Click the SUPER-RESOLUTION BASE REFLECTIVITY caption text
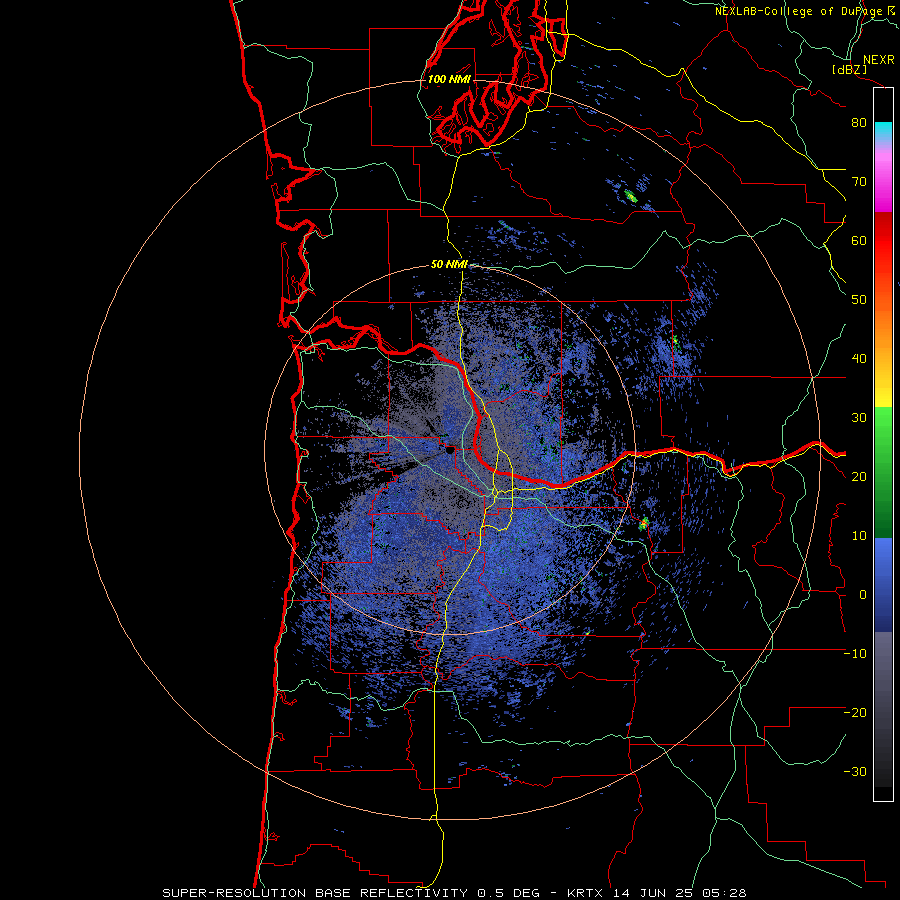 (315, 893)
